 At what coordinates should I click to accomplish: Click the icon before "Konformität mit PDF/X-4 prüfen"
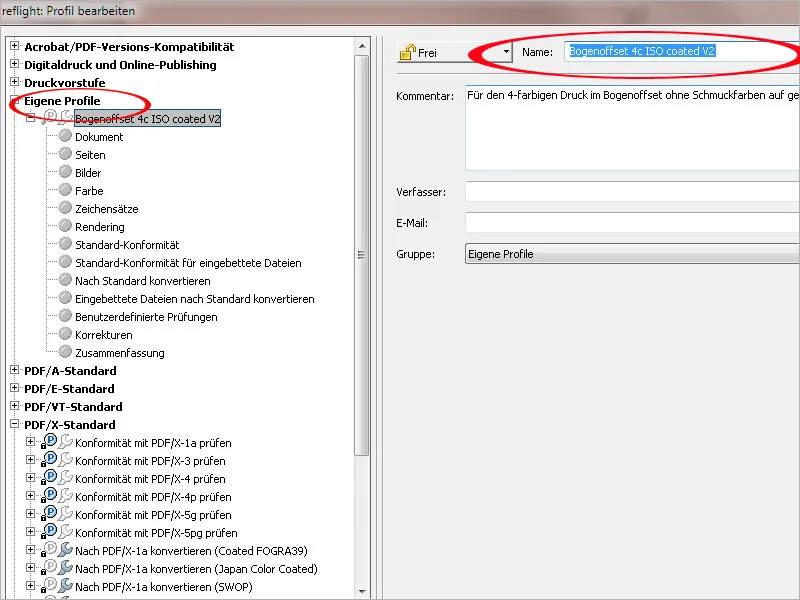49,479
